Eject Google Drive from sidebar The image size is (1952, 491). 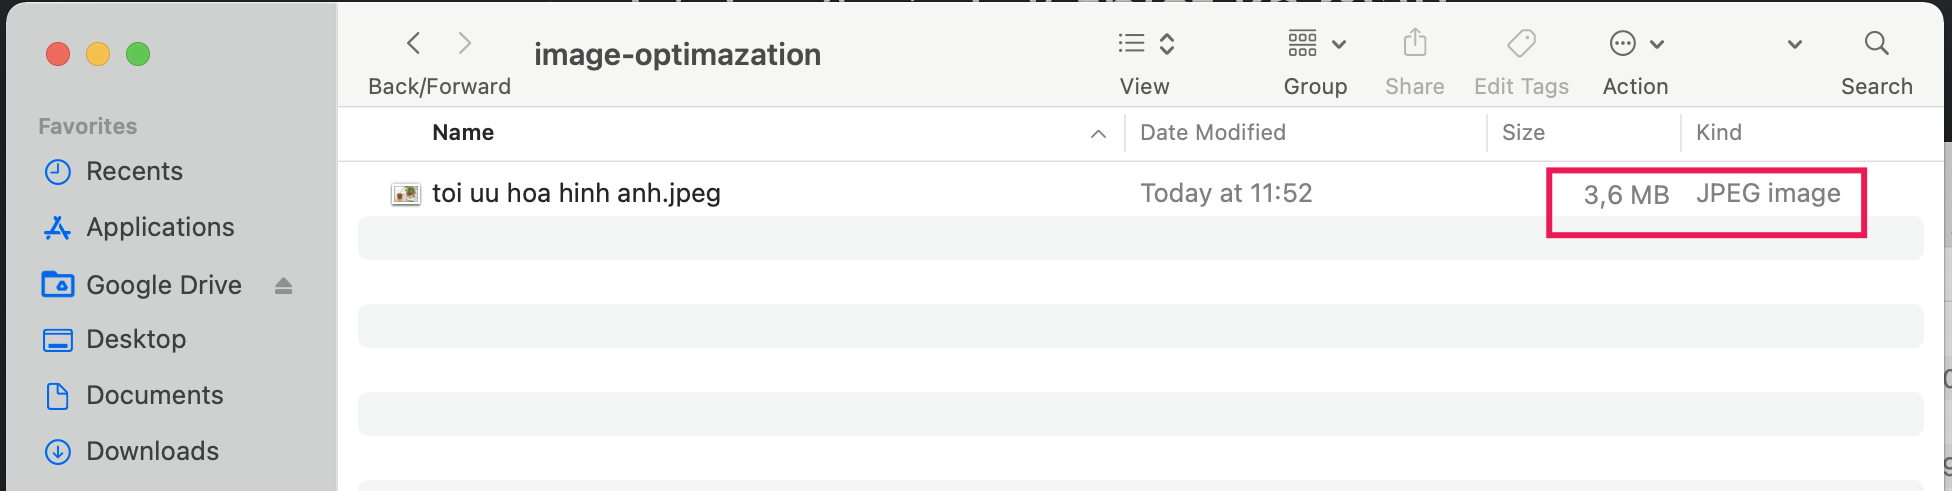[x=284, y=286]
